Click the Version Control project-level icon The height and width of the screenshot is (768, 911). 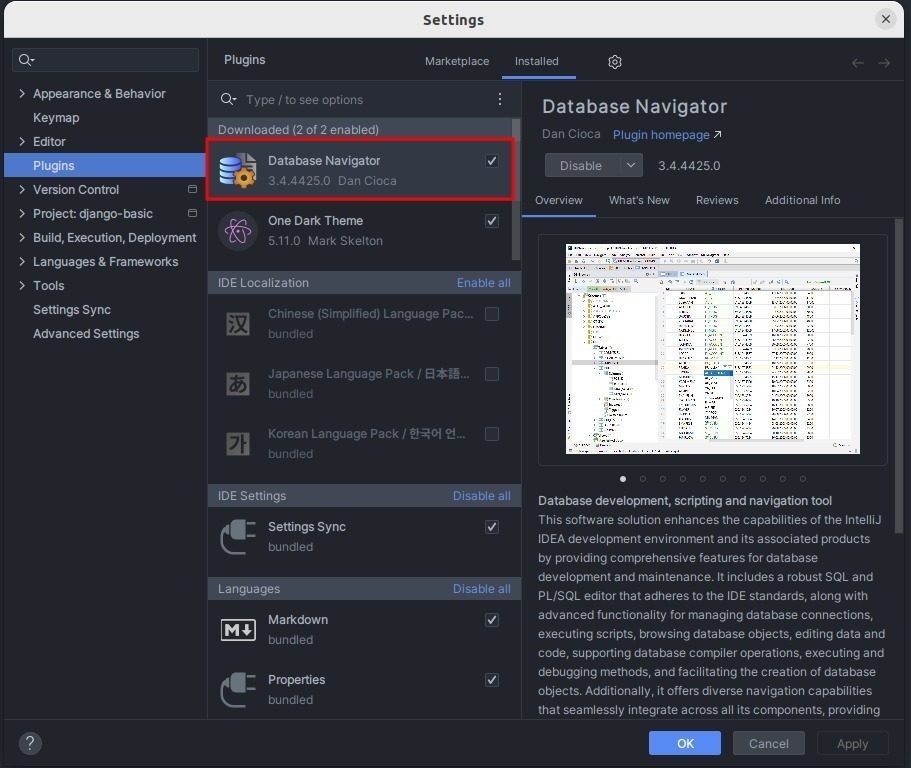(x=192, y=189)
